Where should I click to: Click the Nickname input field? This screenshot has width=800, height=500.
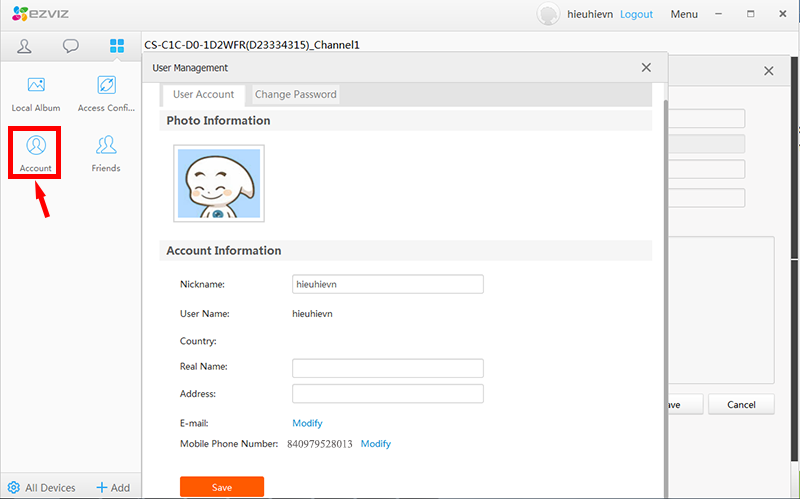pos(387,284)
